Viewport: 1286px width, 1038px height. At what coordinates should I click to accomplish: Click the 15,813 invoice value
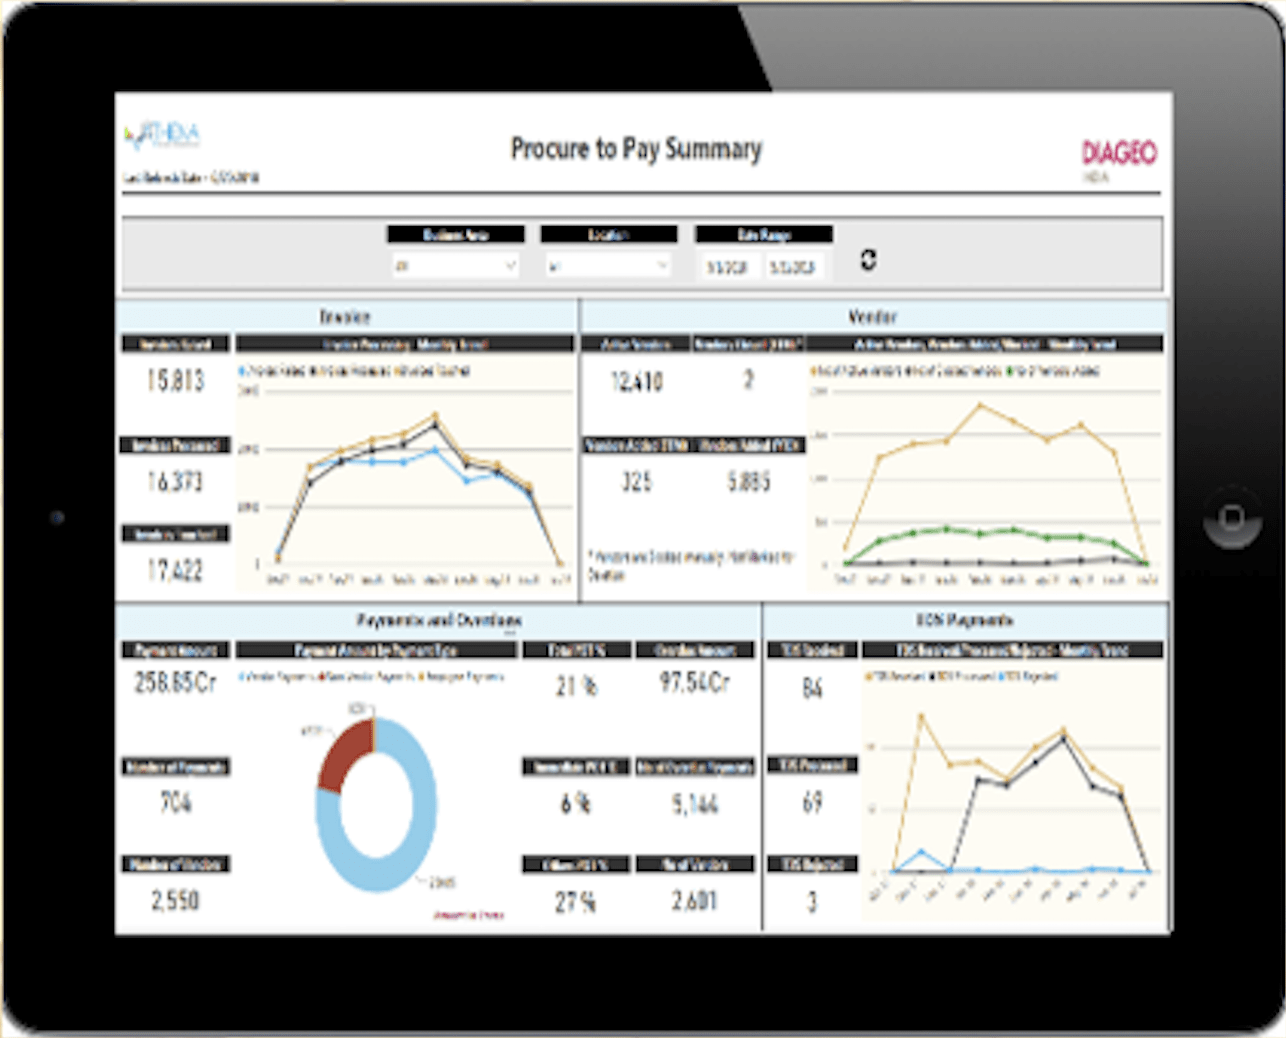[176, 381]
